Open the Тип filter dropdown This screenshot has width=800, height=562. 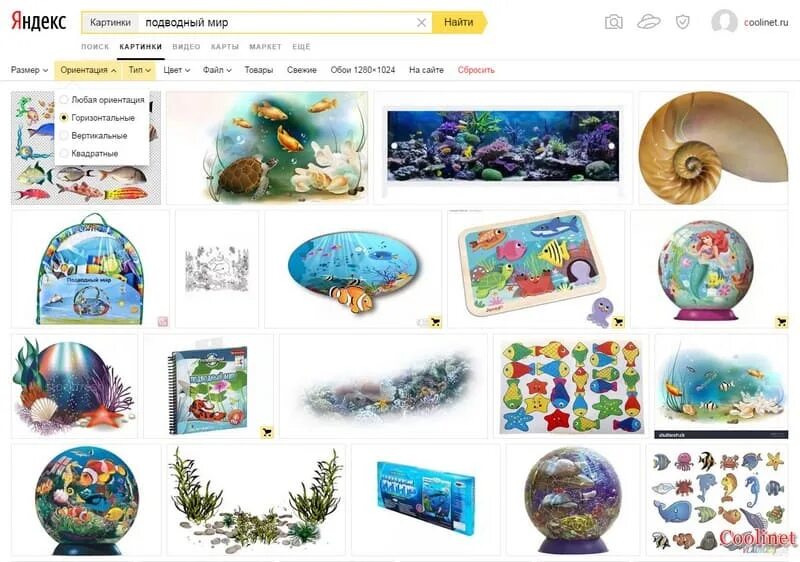pyautogui.click(x=139, y=70)
